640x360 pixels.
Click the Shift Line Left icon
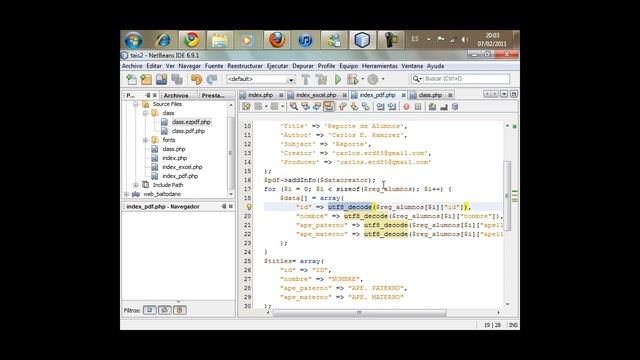pyautogui.click(x=380, y=107)
